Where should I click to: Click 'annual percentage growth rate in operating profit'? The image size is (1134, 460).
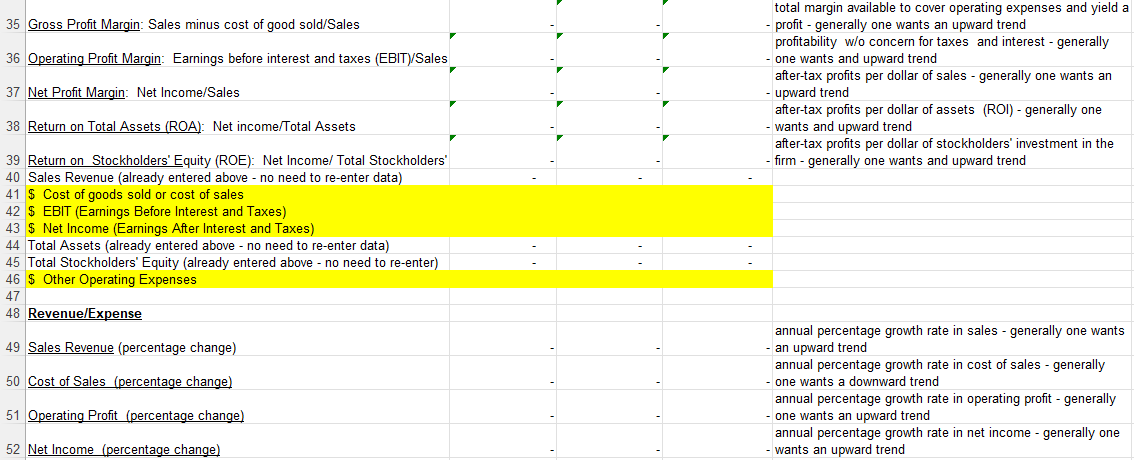(x=952, y=407)
